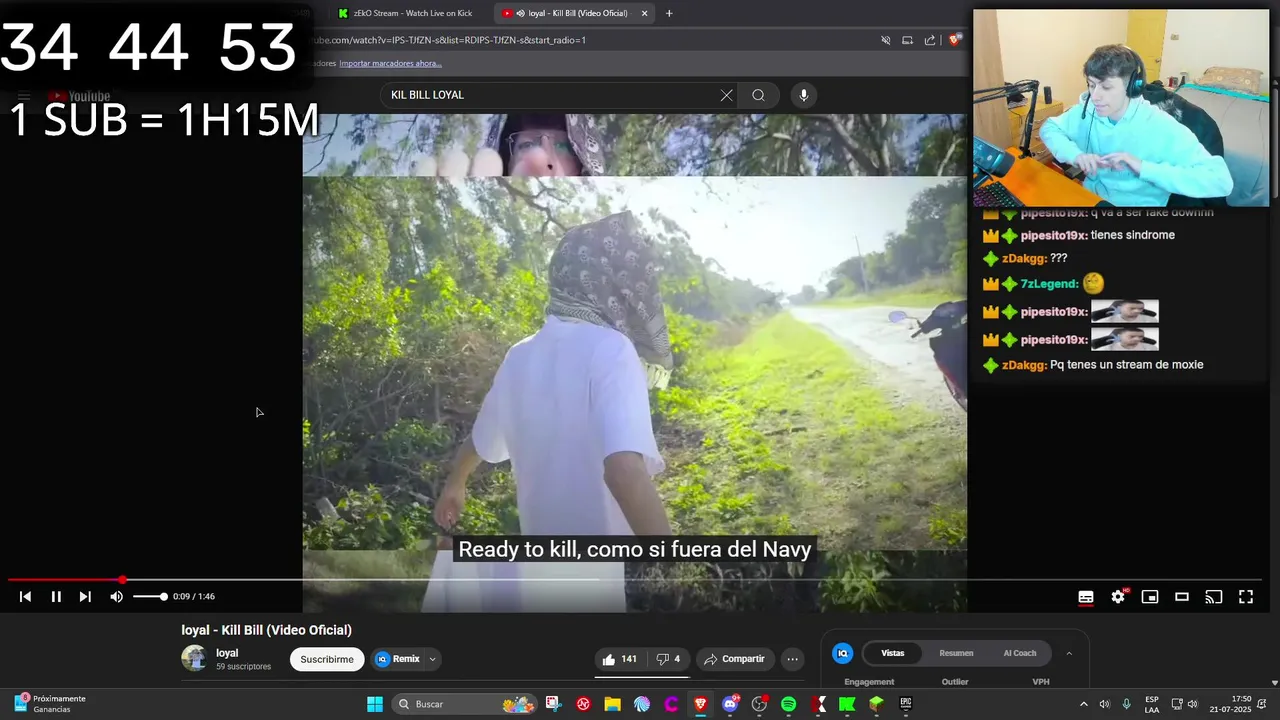Open the screen cast icon in address bar
The width and height of the screenshot is (1280, 720).
pos(907,40)
